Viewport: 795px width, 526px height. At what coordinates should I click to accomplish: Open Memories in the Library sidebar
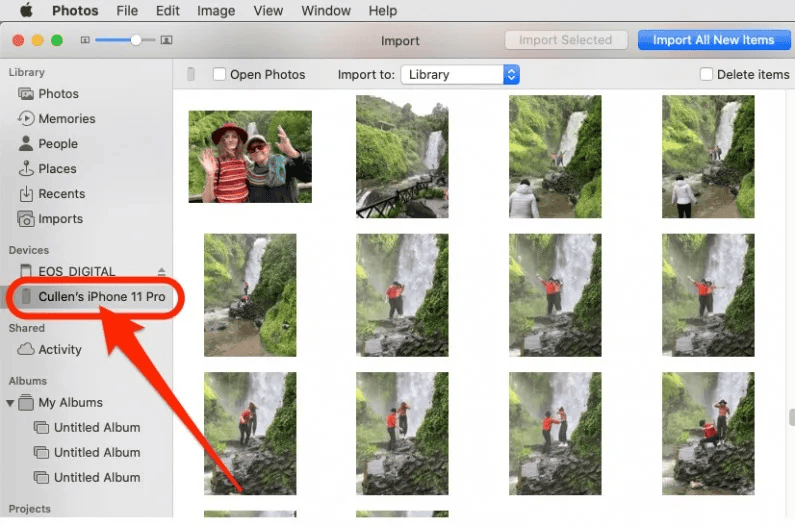[x=66, y=119]
